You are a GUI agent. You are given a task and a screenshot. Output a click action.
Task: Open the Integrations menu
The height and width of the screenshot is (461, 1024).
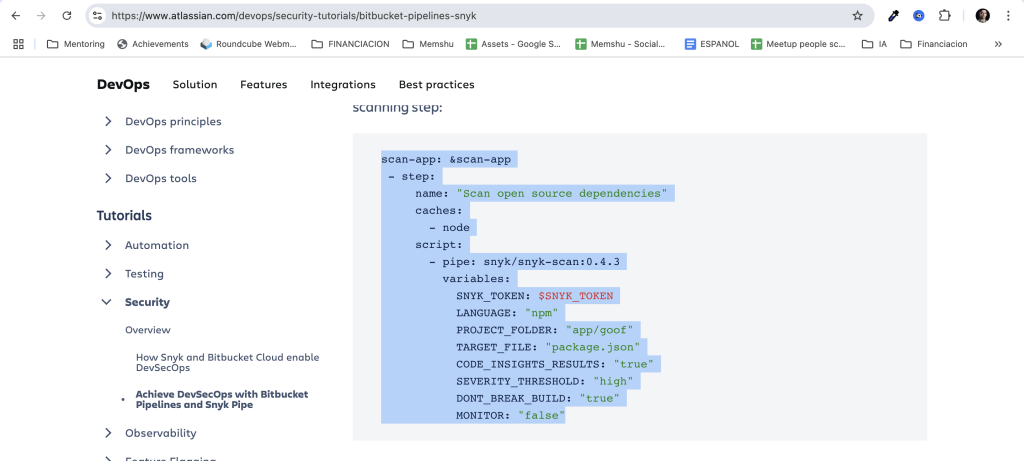pos(343,84)
